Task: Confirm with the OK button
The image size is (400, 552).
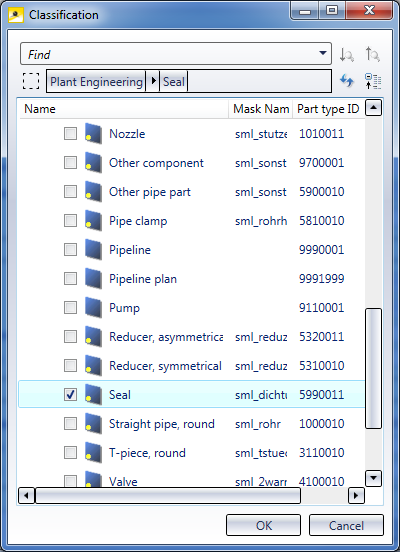Action: tap(263, 525)
